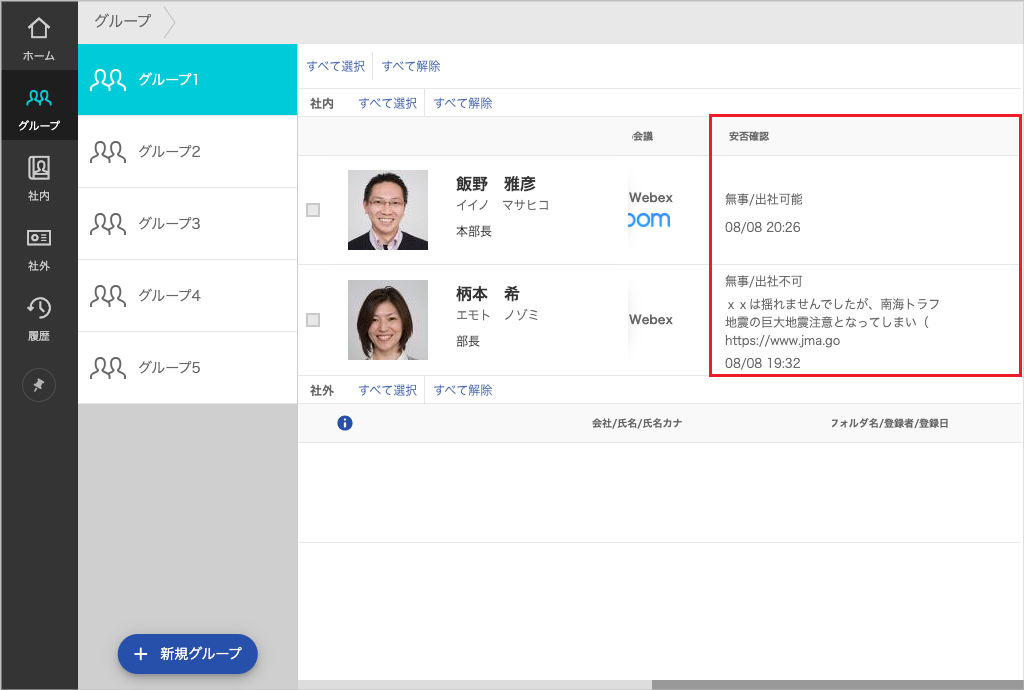Click the Webex link for 柄本 希
This screenshot has height=690, width=1024.
[650, 320]
